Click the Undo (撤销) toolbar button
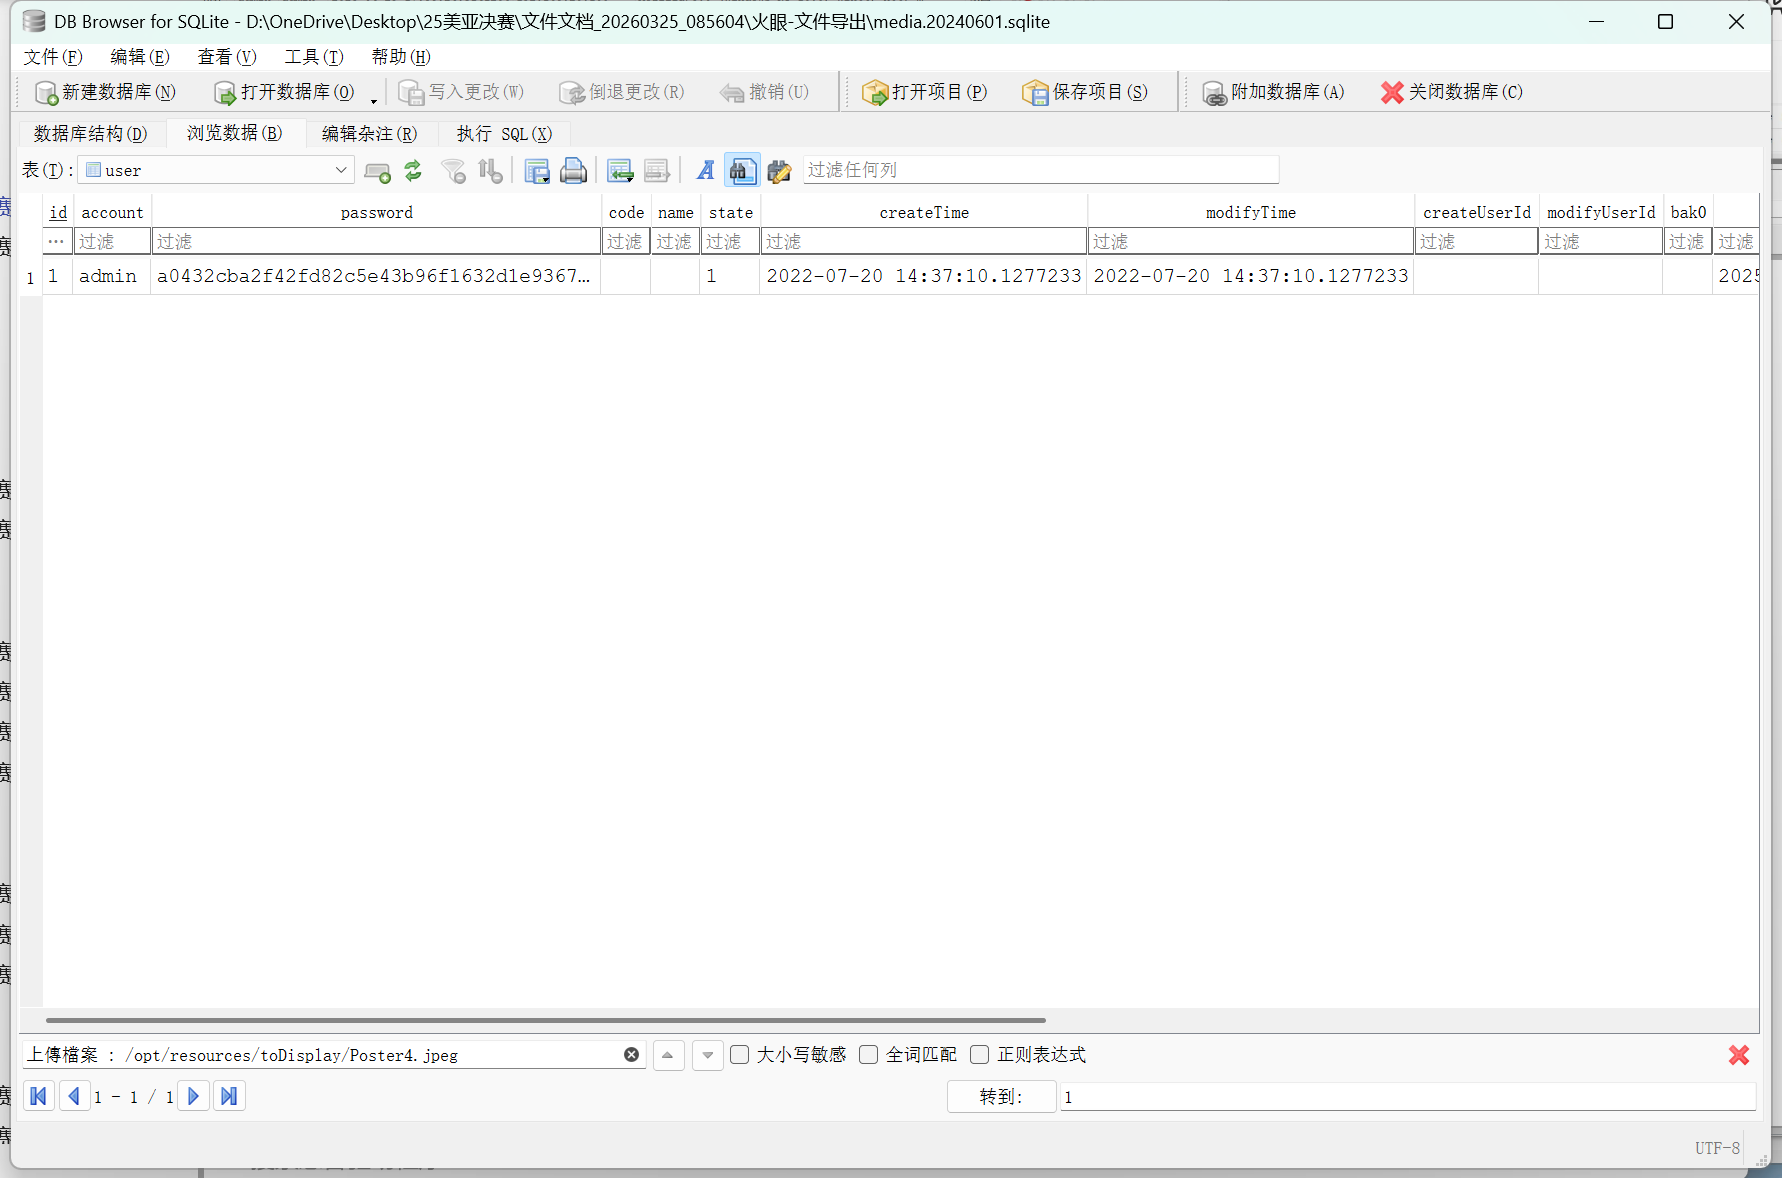This screenshot has width=1782, height=1178. point(764,92)
